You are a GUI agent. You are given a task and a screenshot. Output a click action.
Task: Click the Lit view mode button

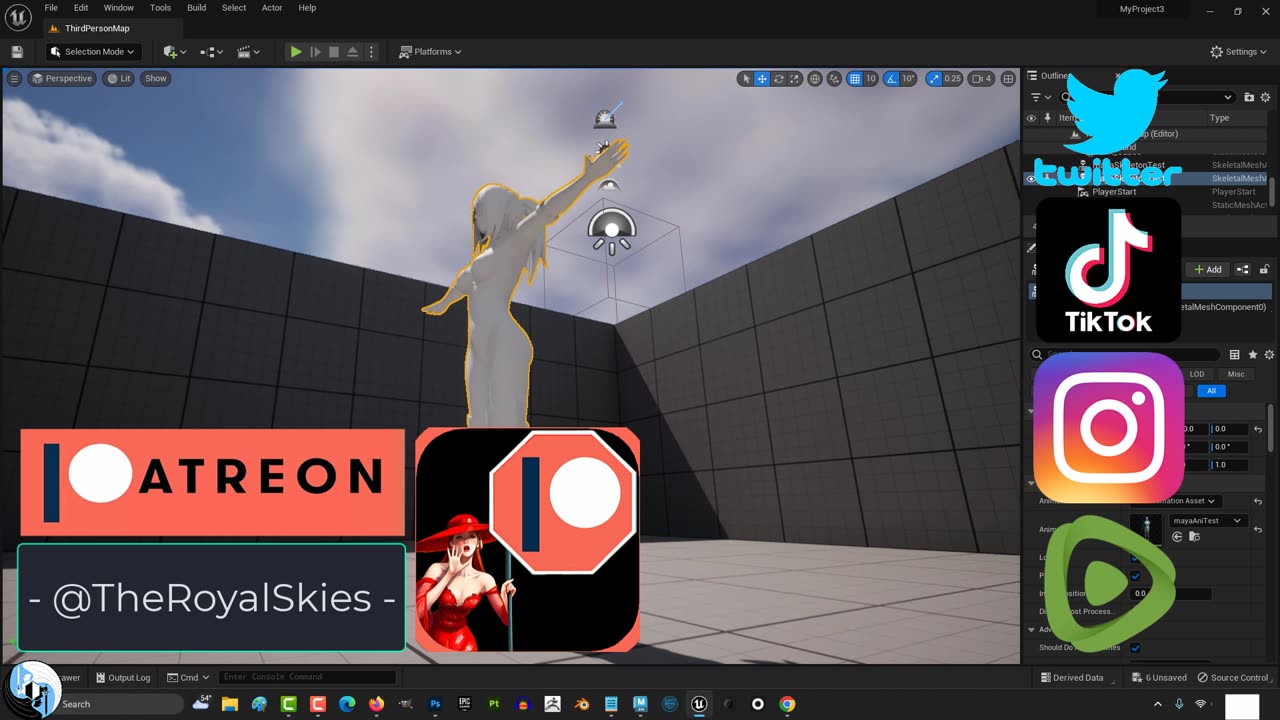point(118,78)
